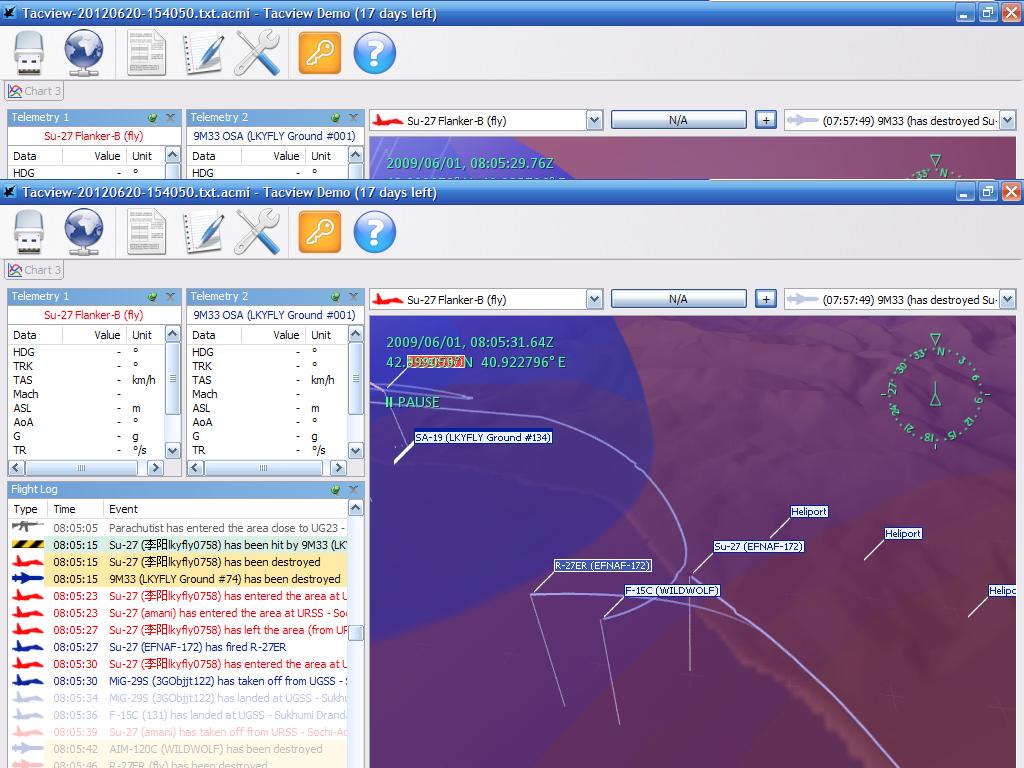This screenshot has height=768, width=1024.
Task: Select the F-15C (WILDWOLF) label
Action: pos(672,590)
